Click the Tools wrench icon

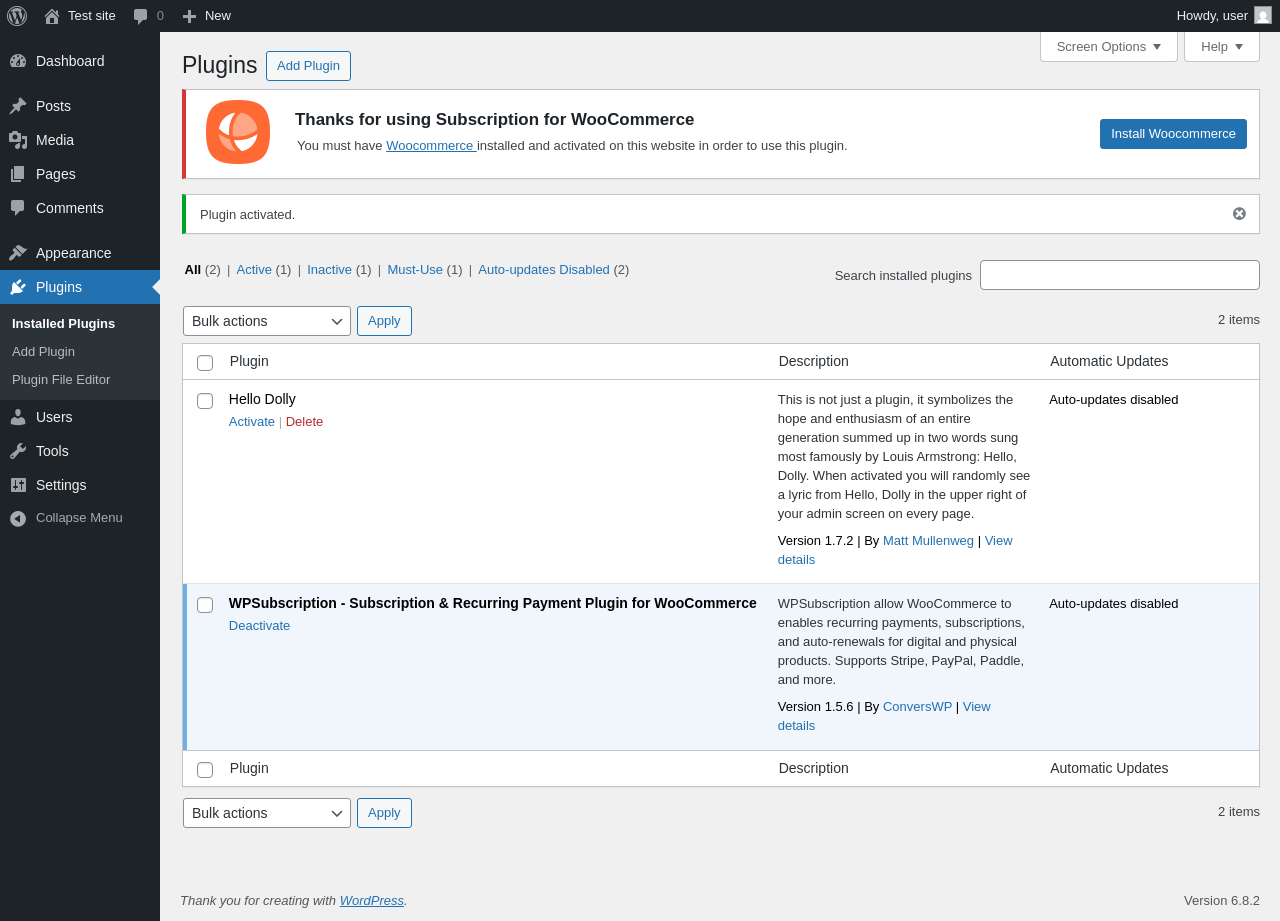tap(18, 451)
